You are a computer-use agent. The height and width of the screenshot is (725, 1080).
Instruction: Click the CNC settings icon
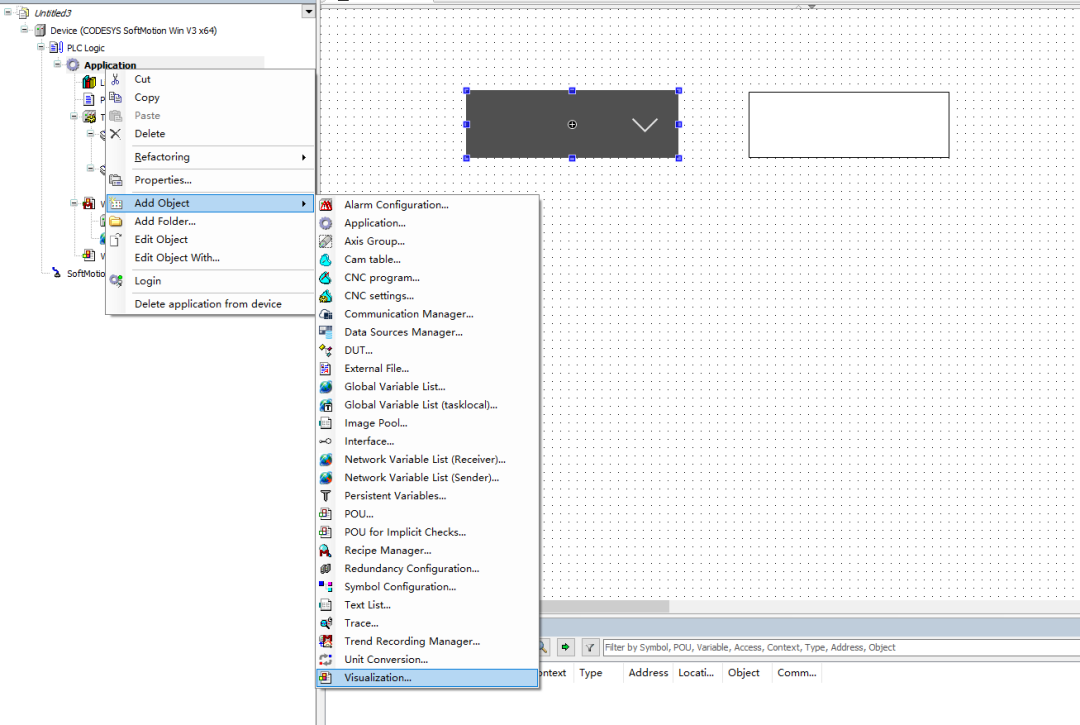pos(326,296)
